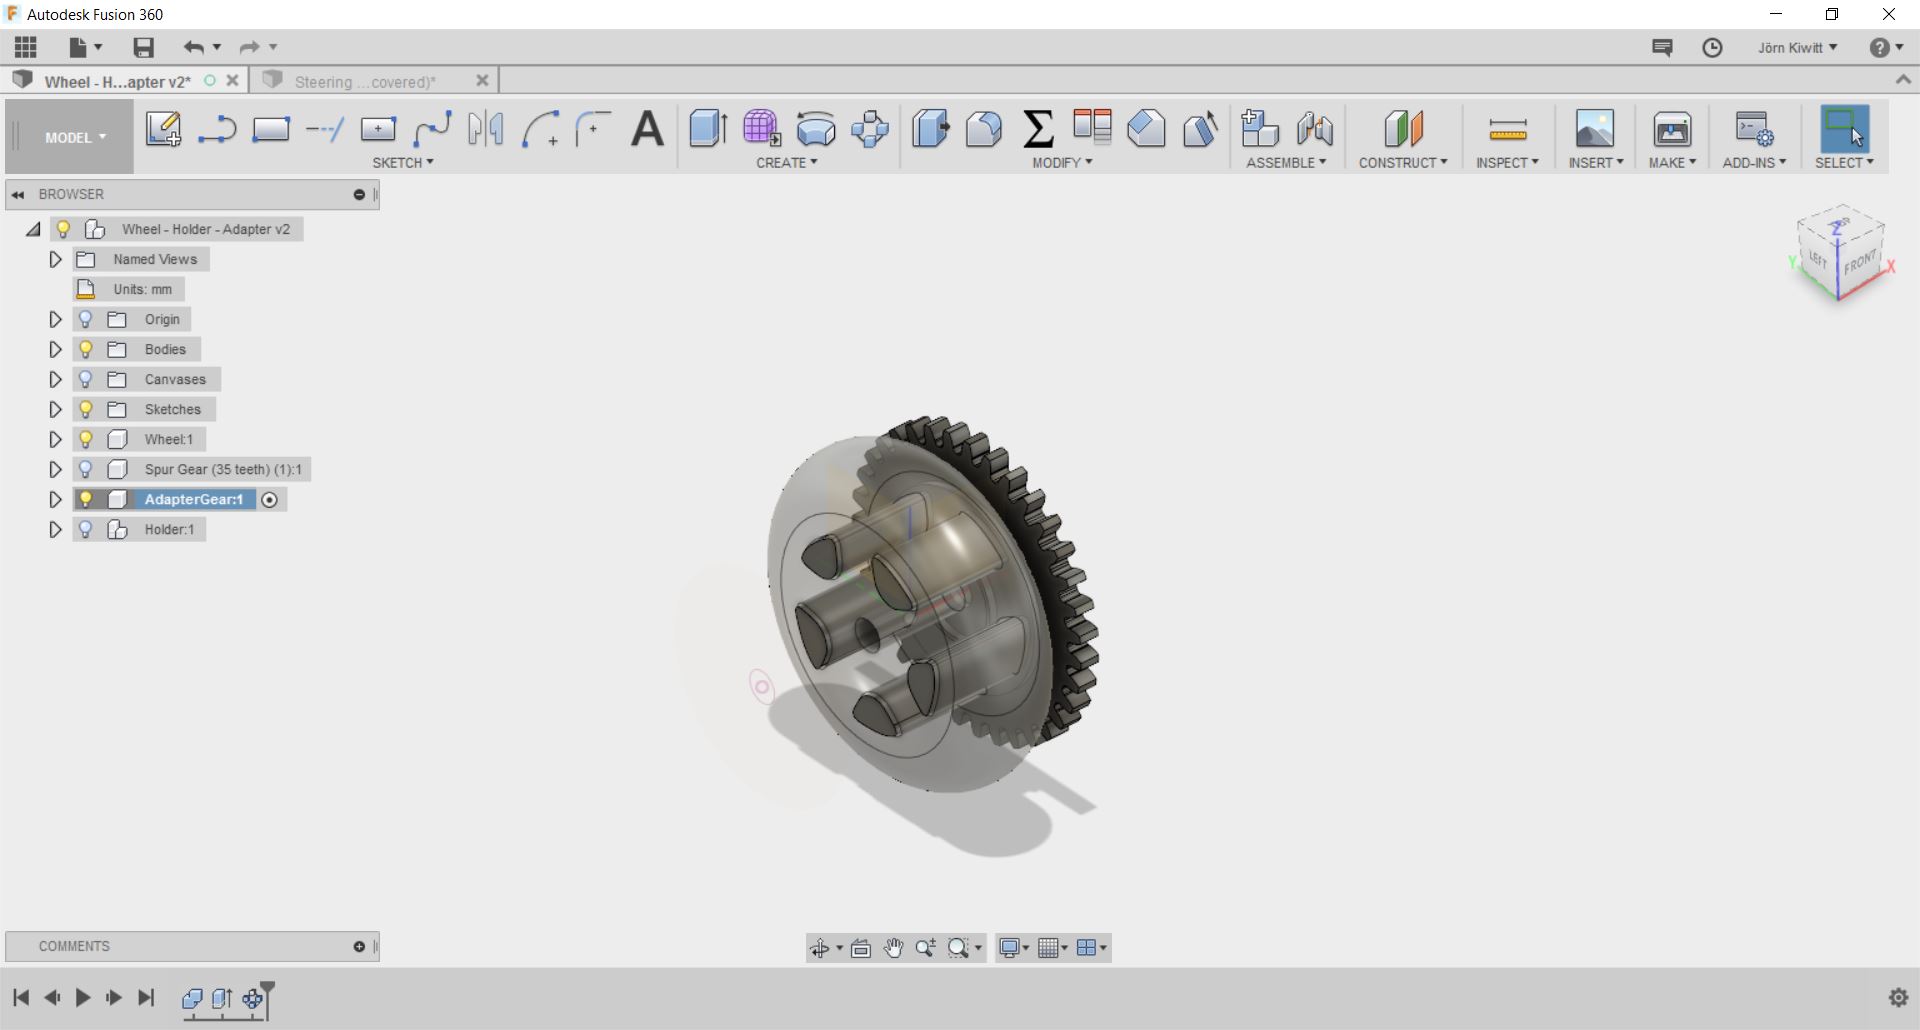Play the design timeline
The height and width of the screenshot is (1030, 1920).
click(83, 997)
